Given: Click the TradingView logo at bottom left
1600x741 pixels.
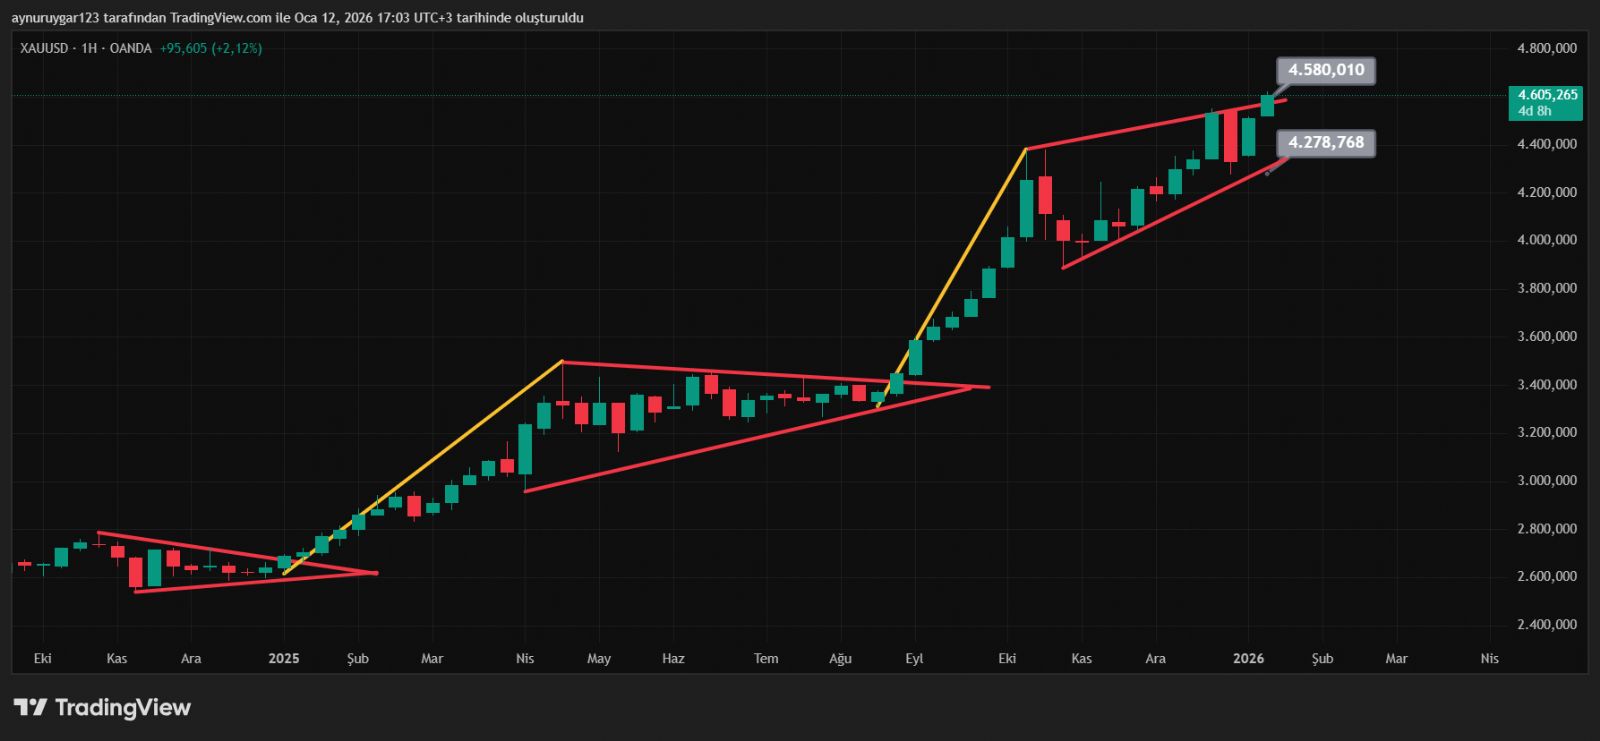Looking at the screenshot, I should [102, 708].
